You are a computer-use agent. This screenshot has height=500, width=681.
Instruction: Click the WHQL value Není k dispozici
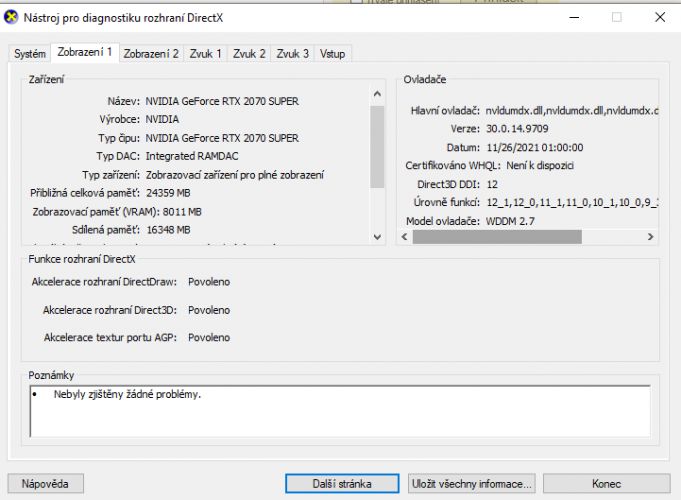[x=540, y=166]
